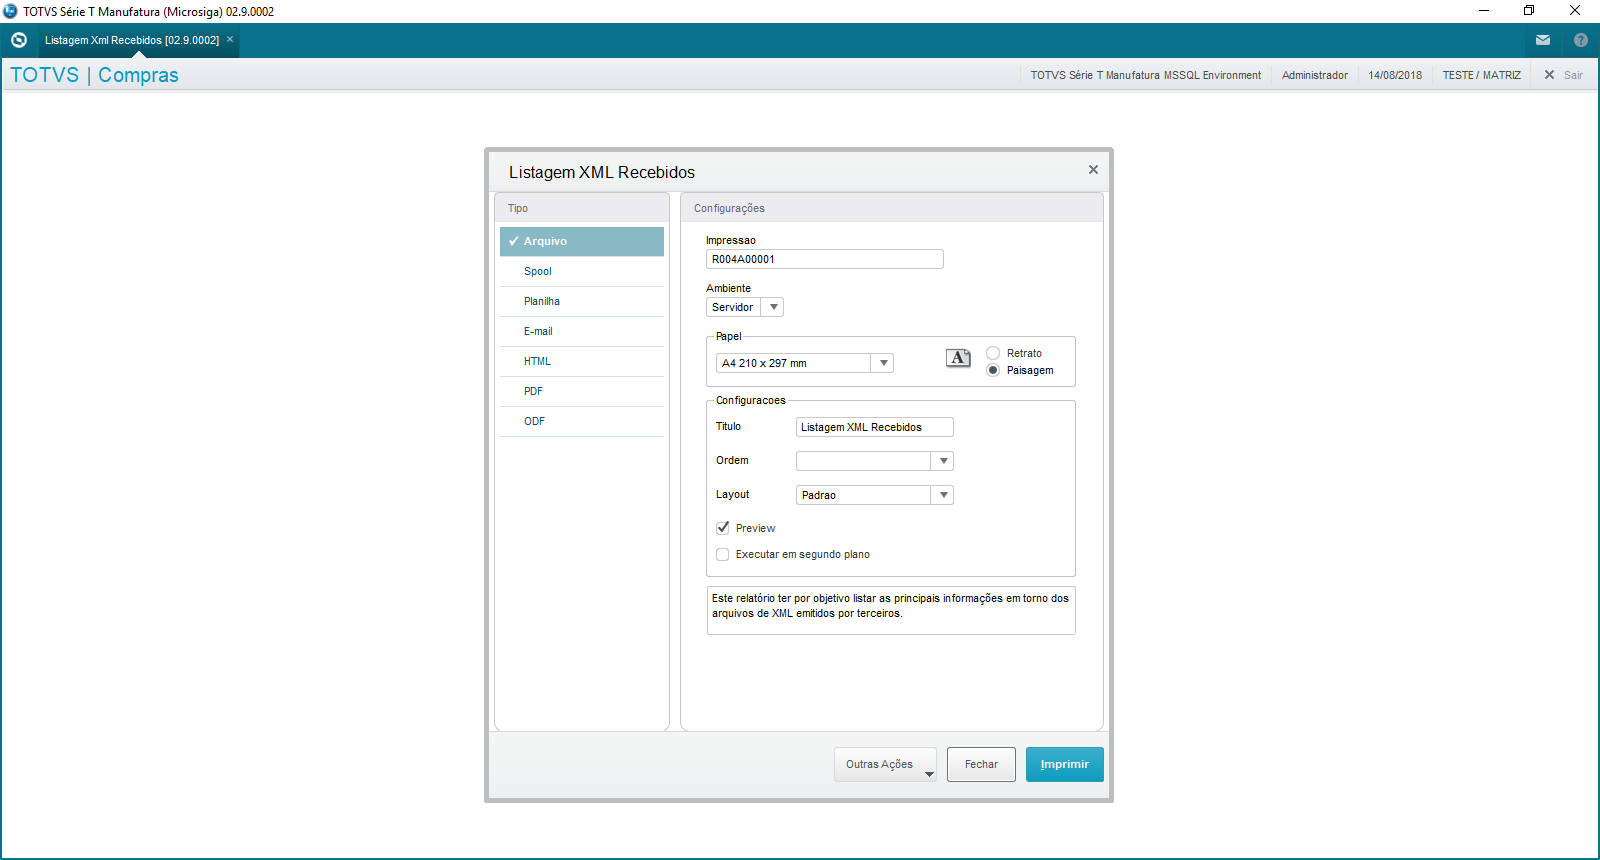Choose PDF as output type

point(534,391)
